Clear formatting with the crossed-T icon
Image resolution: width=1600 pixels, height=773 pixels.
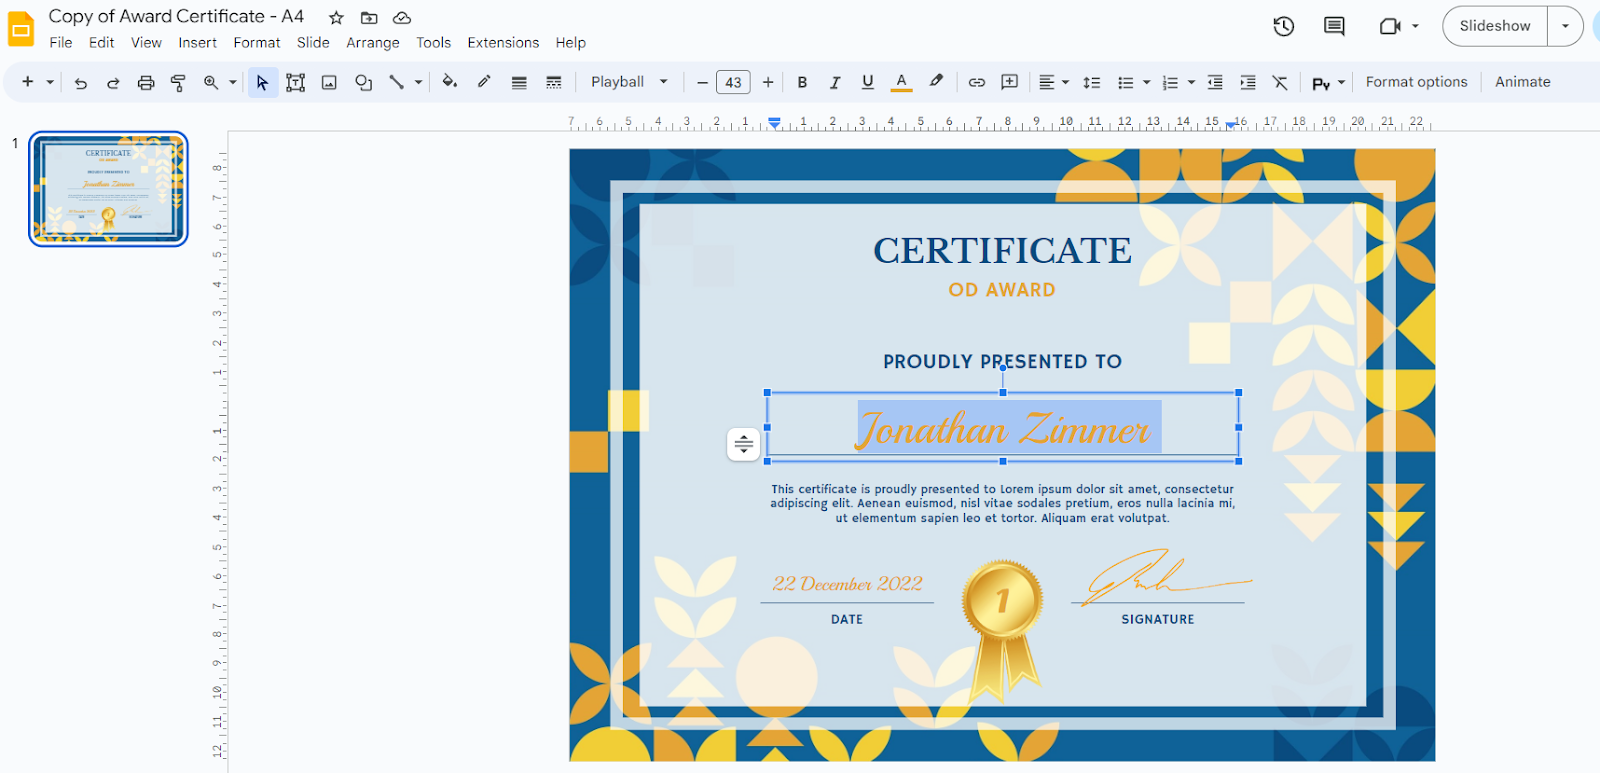point(1280,83)
